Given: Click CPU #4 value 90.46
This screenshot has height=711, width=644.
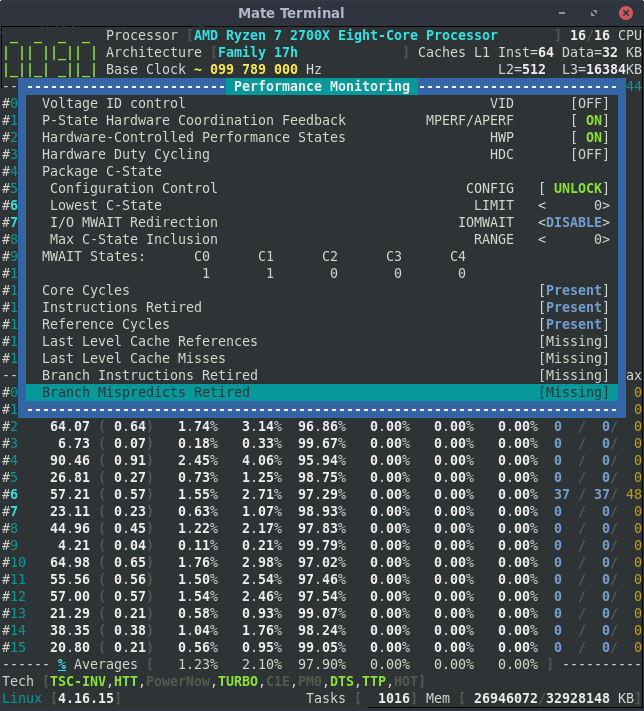Looking at the screenshot, I should [70, 461].
